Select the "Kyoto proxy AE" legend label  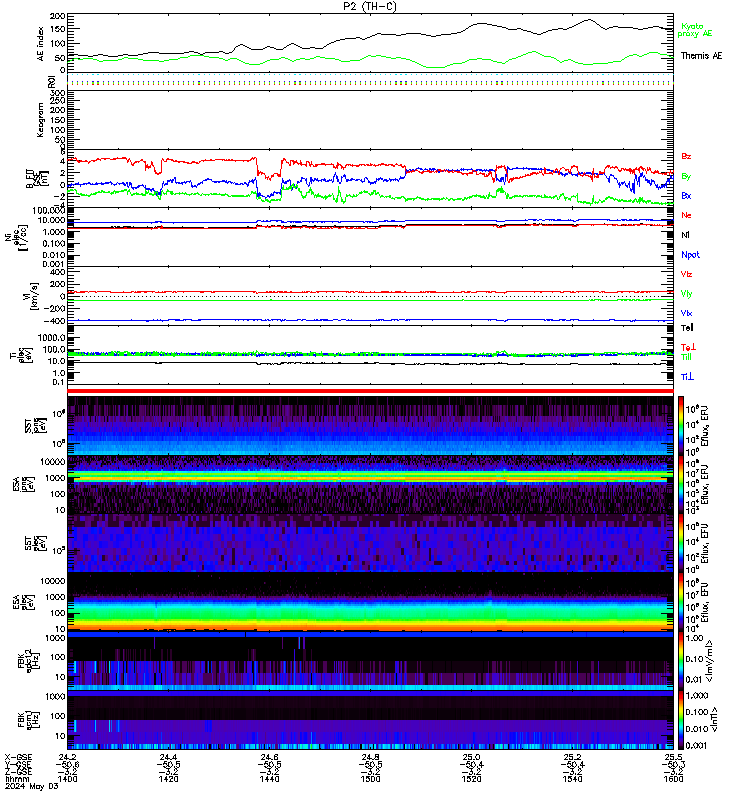click(694, 30)
